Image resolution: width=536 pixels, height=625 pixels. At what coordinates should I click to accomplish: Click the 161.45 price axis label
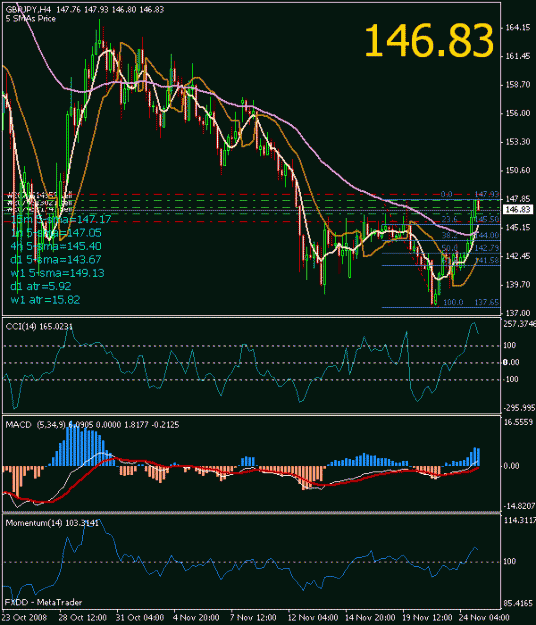click(x=518, y=56)
